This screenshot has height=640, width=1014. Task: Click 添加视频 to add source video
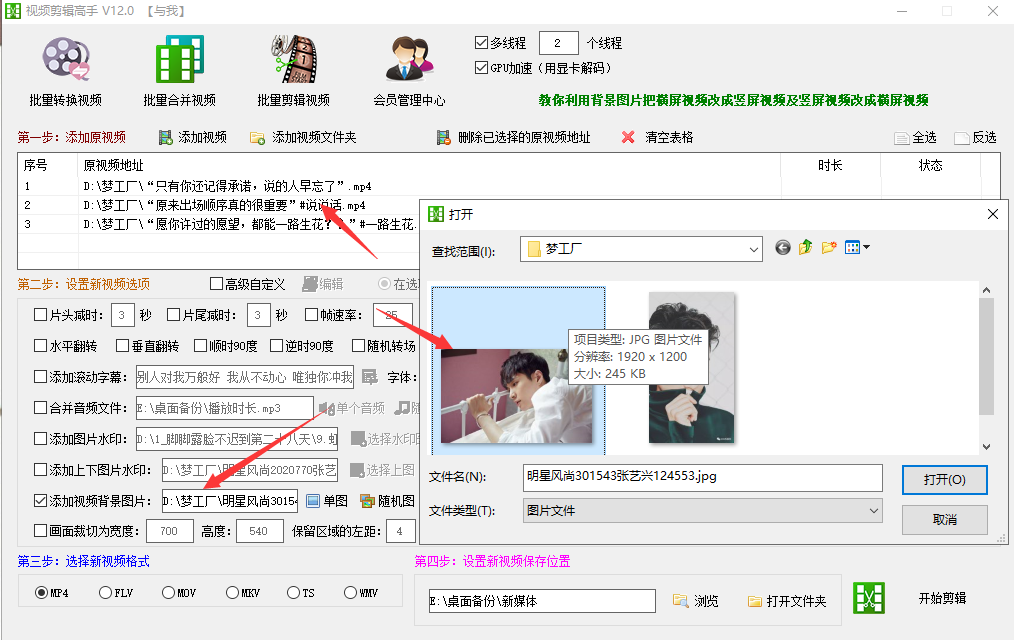click(x=193, y=137)
